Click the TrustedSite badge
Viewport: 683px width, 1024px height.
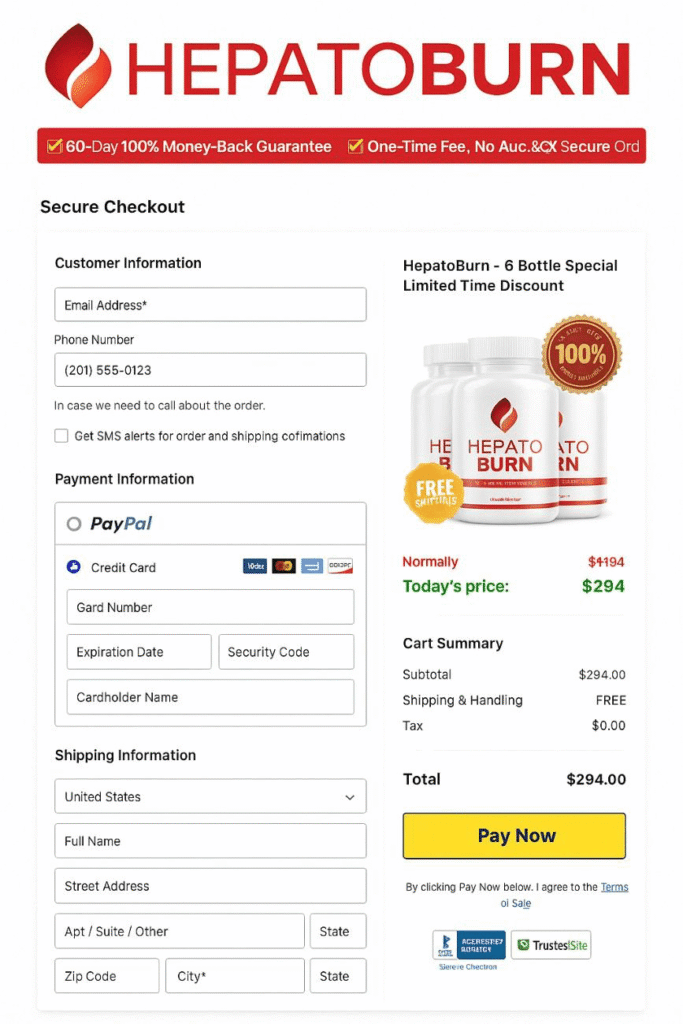pos(550,944)
